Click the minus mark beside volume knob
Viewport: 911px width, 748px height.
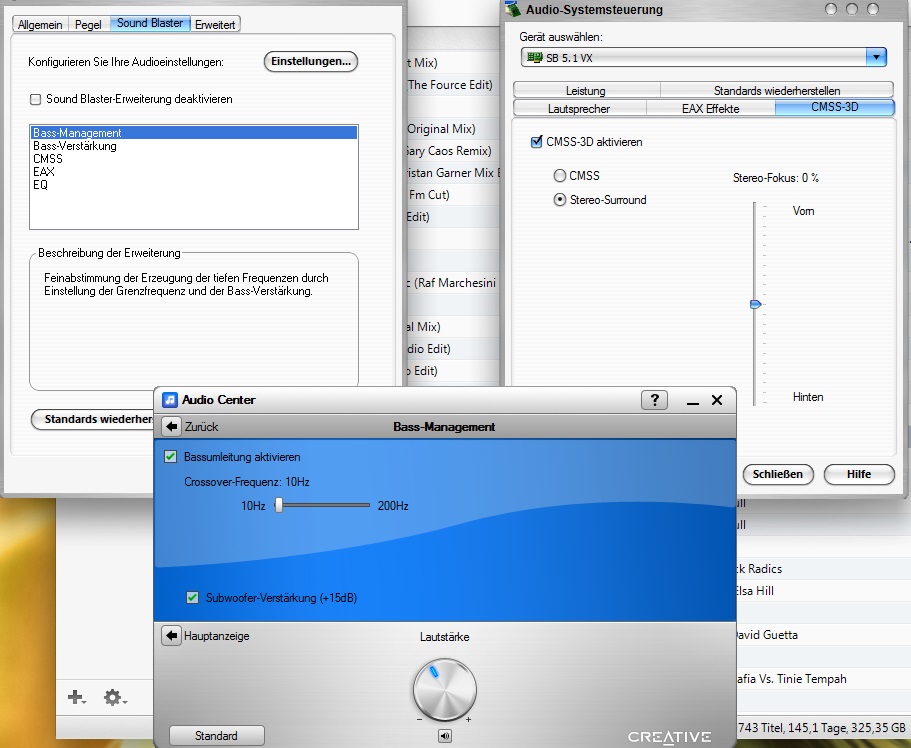(x=419, y=720)
